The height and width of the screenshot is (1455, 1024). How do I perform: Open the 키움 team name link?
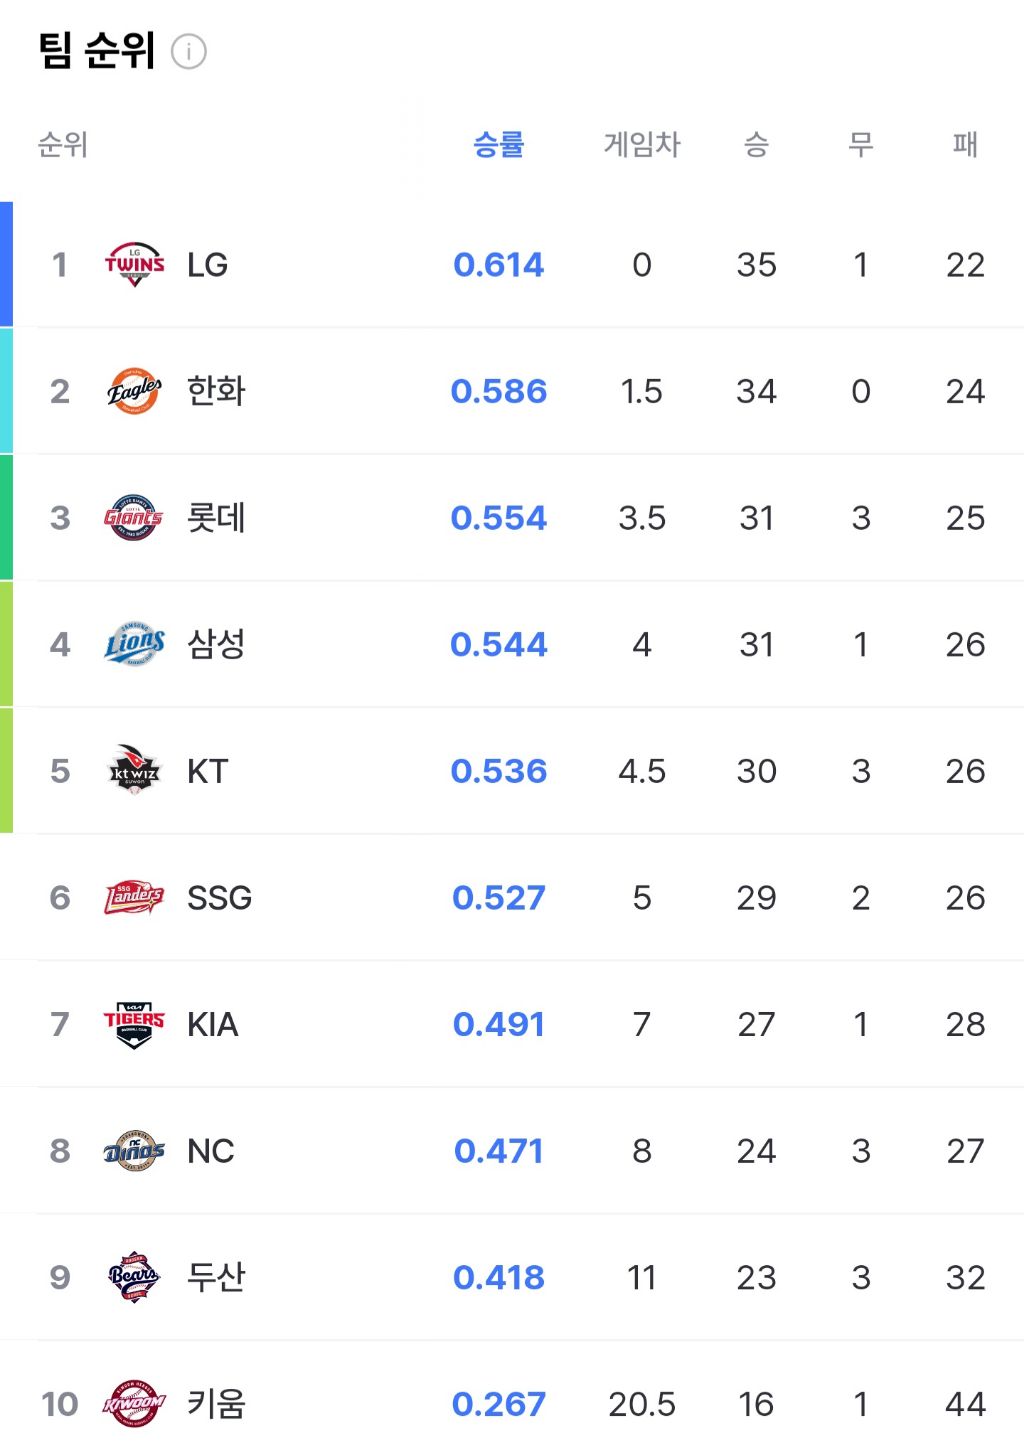click(x=216, y=1404)
